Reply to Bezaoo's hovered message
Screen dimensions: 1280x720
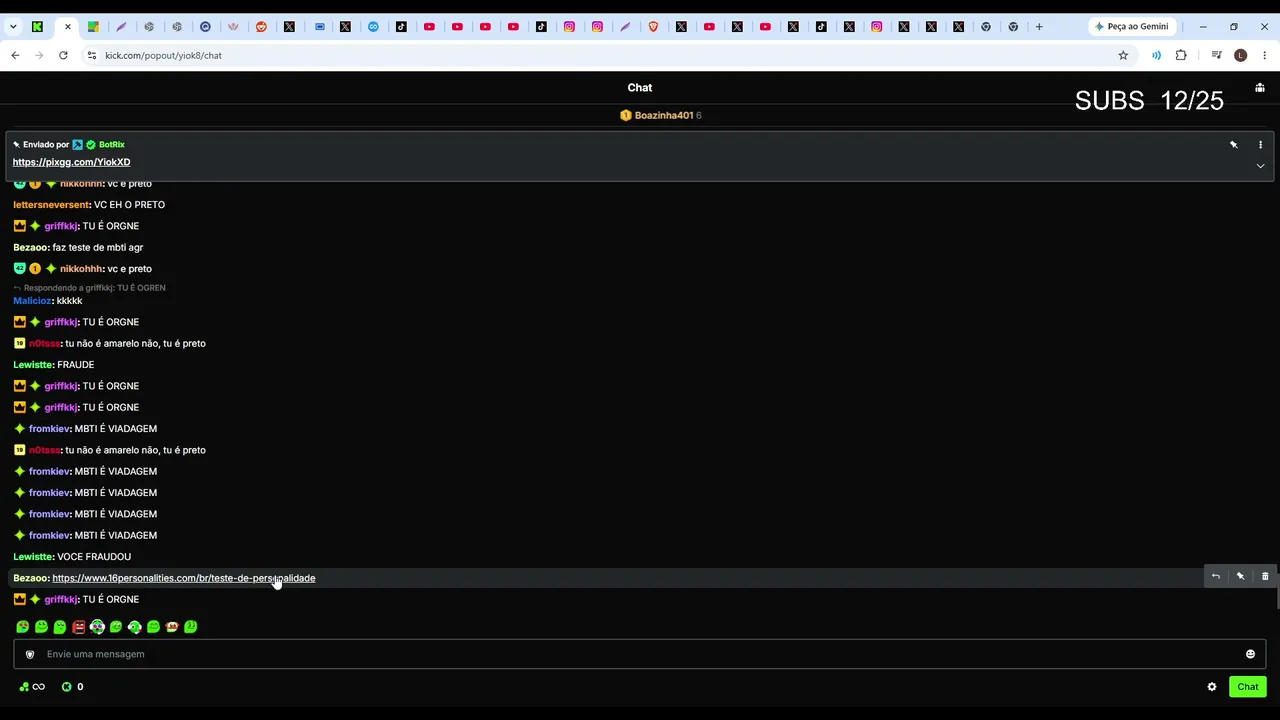(x=1215, y=577)
